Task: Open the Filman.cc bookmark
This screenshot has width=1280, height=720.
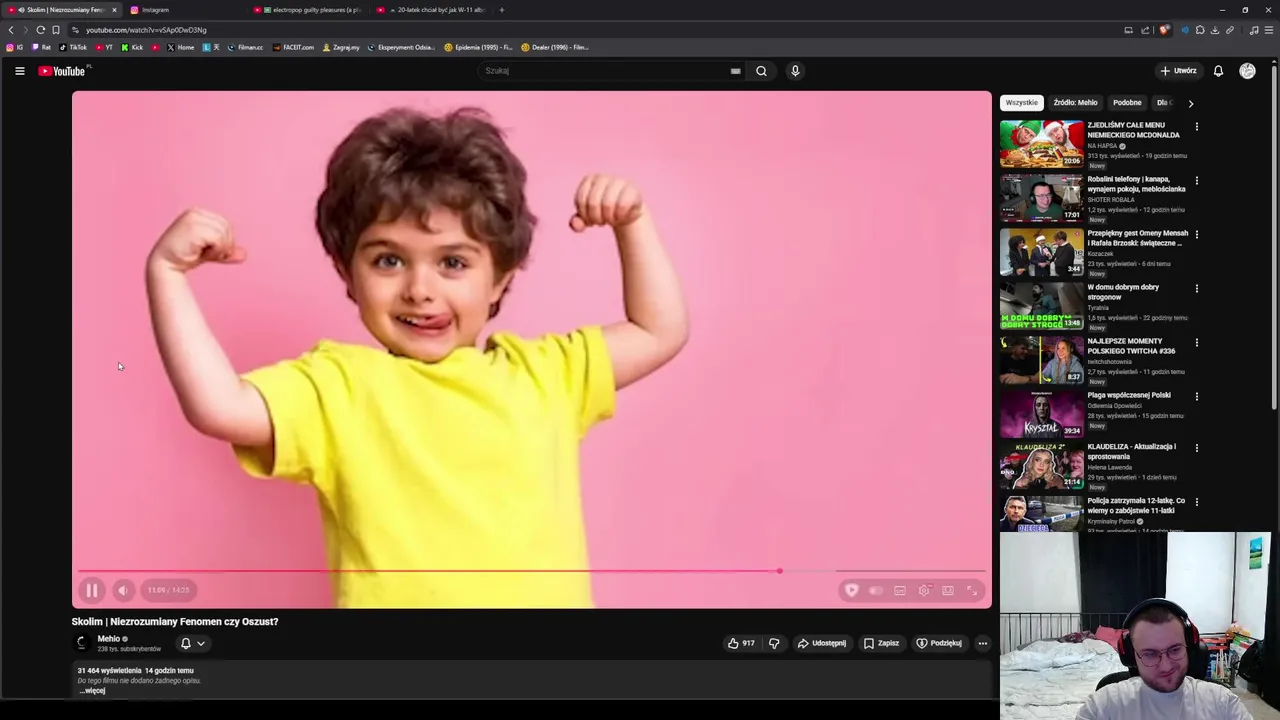Action: 246,47
